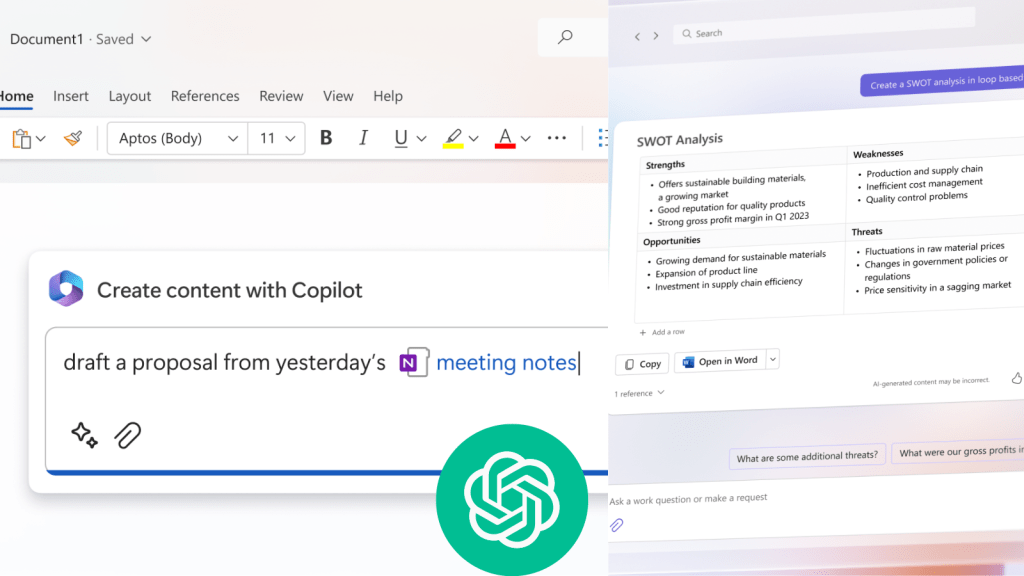This screenshot has width=1024, height=576.
Task: Open the Aptos (Body) font dropdown
Action: point(177,138)
